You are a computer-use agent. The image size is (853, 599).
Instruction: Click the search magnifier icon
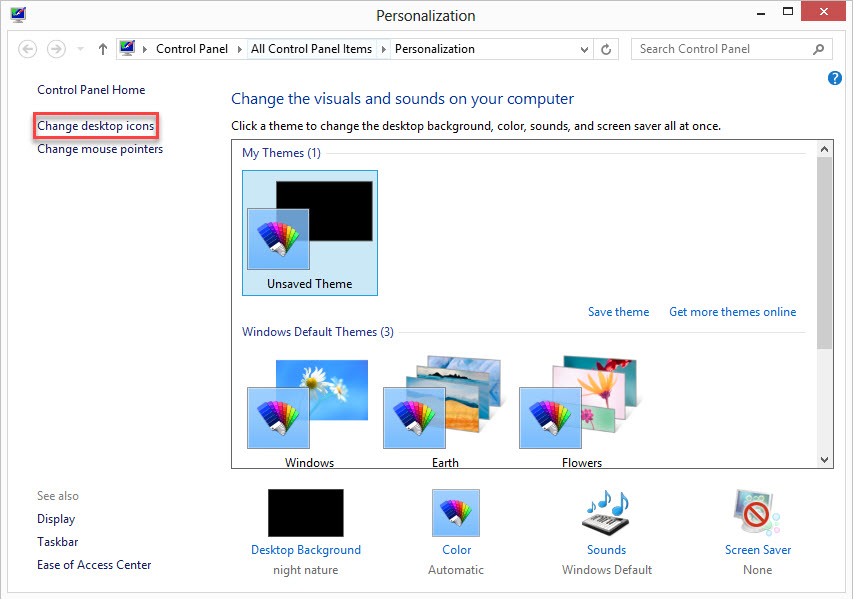(x=818, y=49)
